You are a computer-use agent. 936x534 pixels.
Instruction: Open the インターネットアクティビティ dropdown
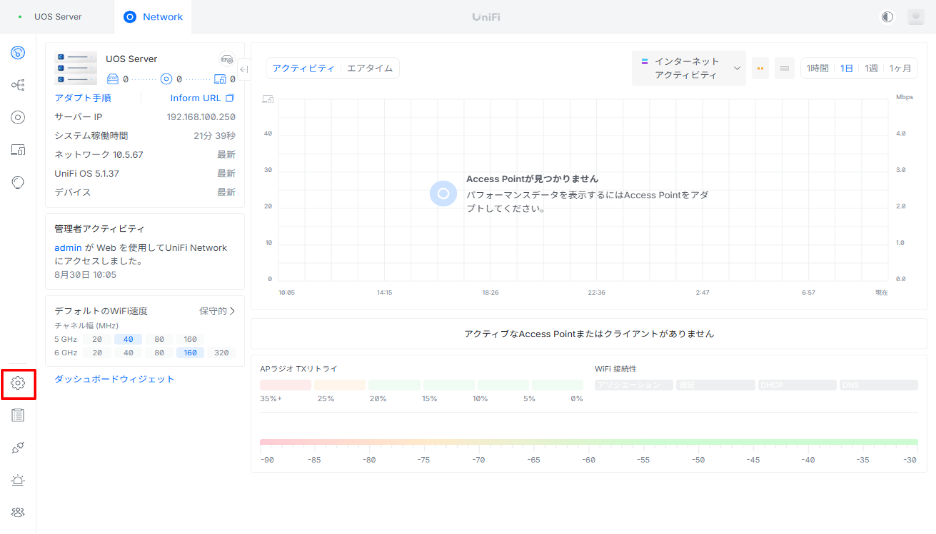pos(689,68)
